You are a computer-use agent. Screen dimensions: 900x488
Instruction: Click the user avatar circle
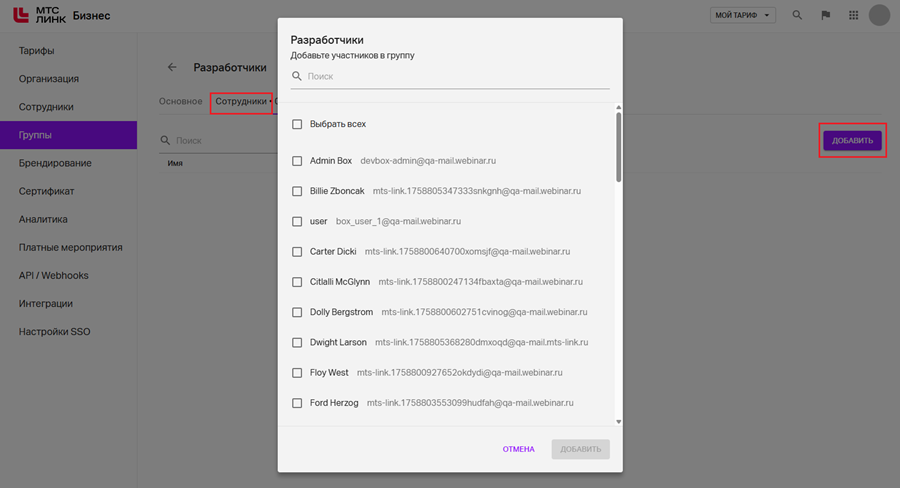click(879, 15)
